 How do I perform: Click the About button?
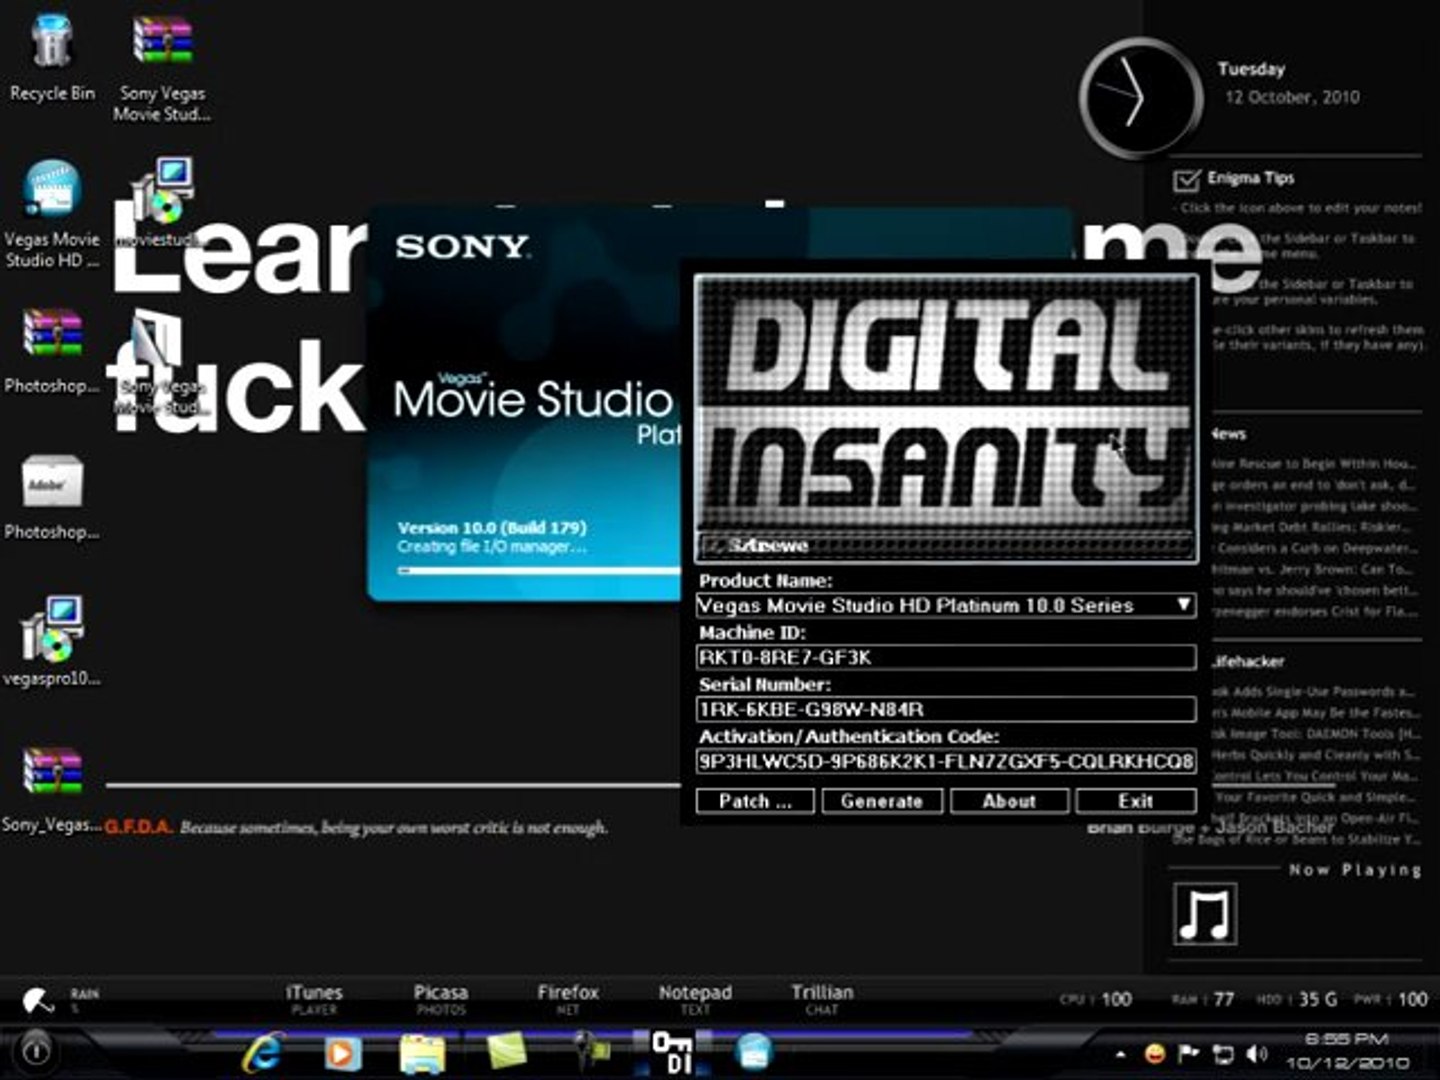coord(1009,801)
